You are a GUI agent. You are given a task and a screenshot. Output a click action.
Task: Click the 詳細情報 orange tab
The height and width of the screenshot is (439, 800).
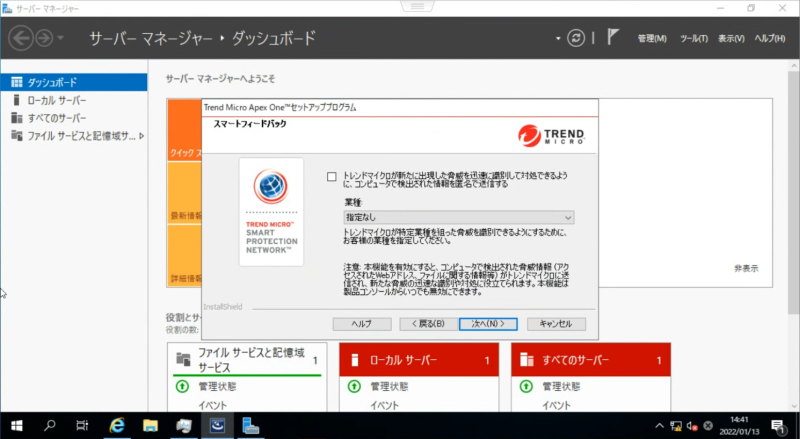[185, 255]
